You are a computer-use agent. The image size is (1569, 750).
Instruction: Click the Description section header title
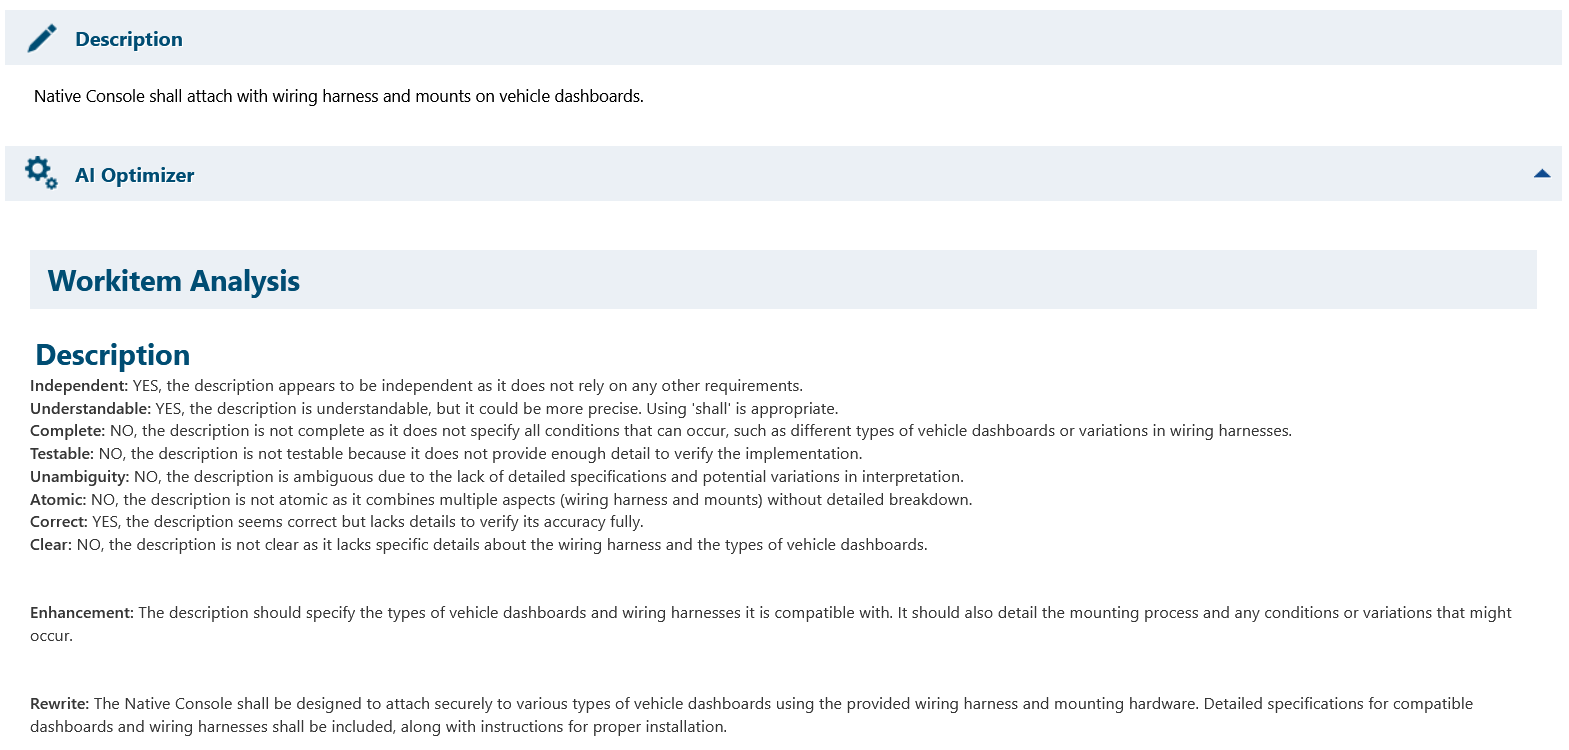(x=129, y=39)
